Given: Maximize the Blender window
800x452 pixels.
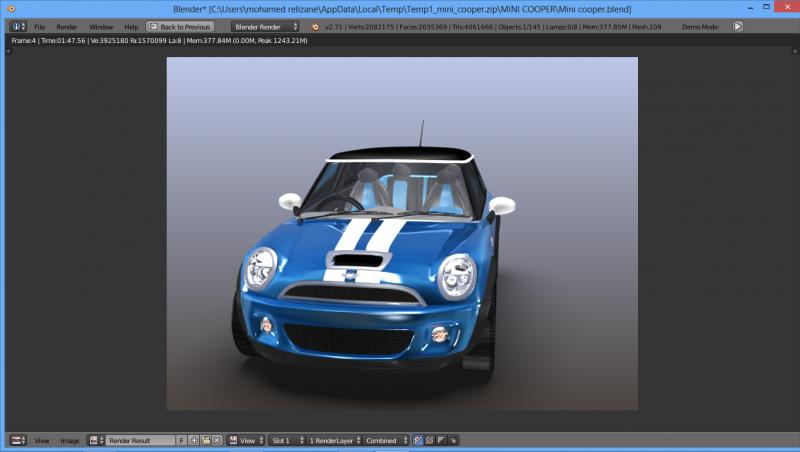Looking at the screenshot, I should (766, 7).
